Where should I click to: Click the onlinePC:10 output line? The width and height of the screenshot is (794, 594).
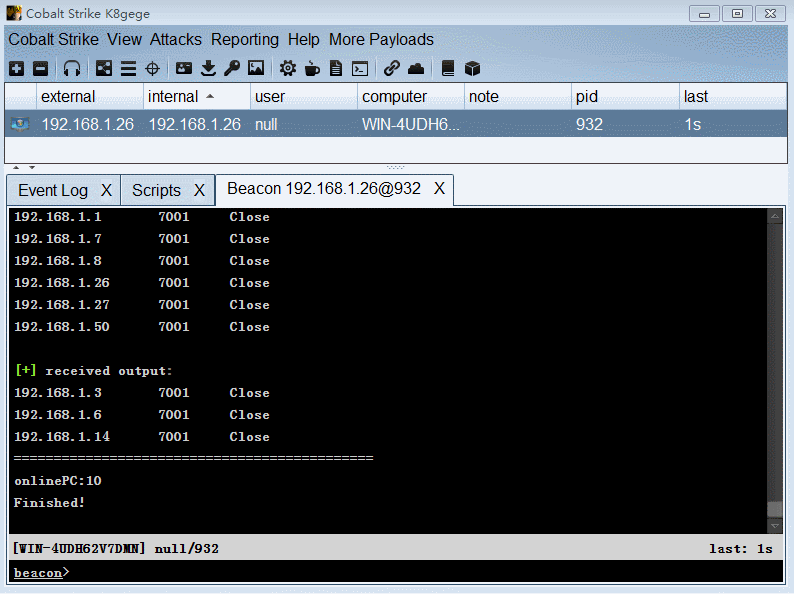pyautogui.click(x=58, y=481)
